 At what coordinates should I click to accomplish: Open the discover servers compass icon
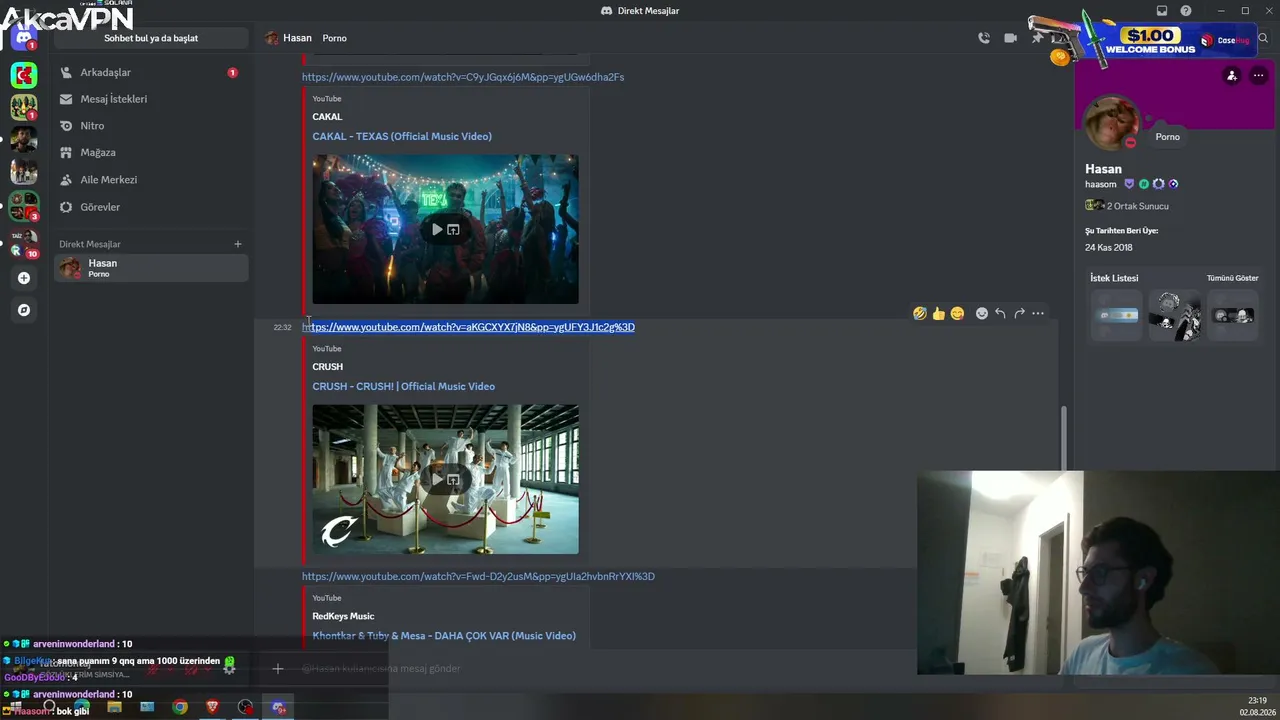(x=24, y=310)
